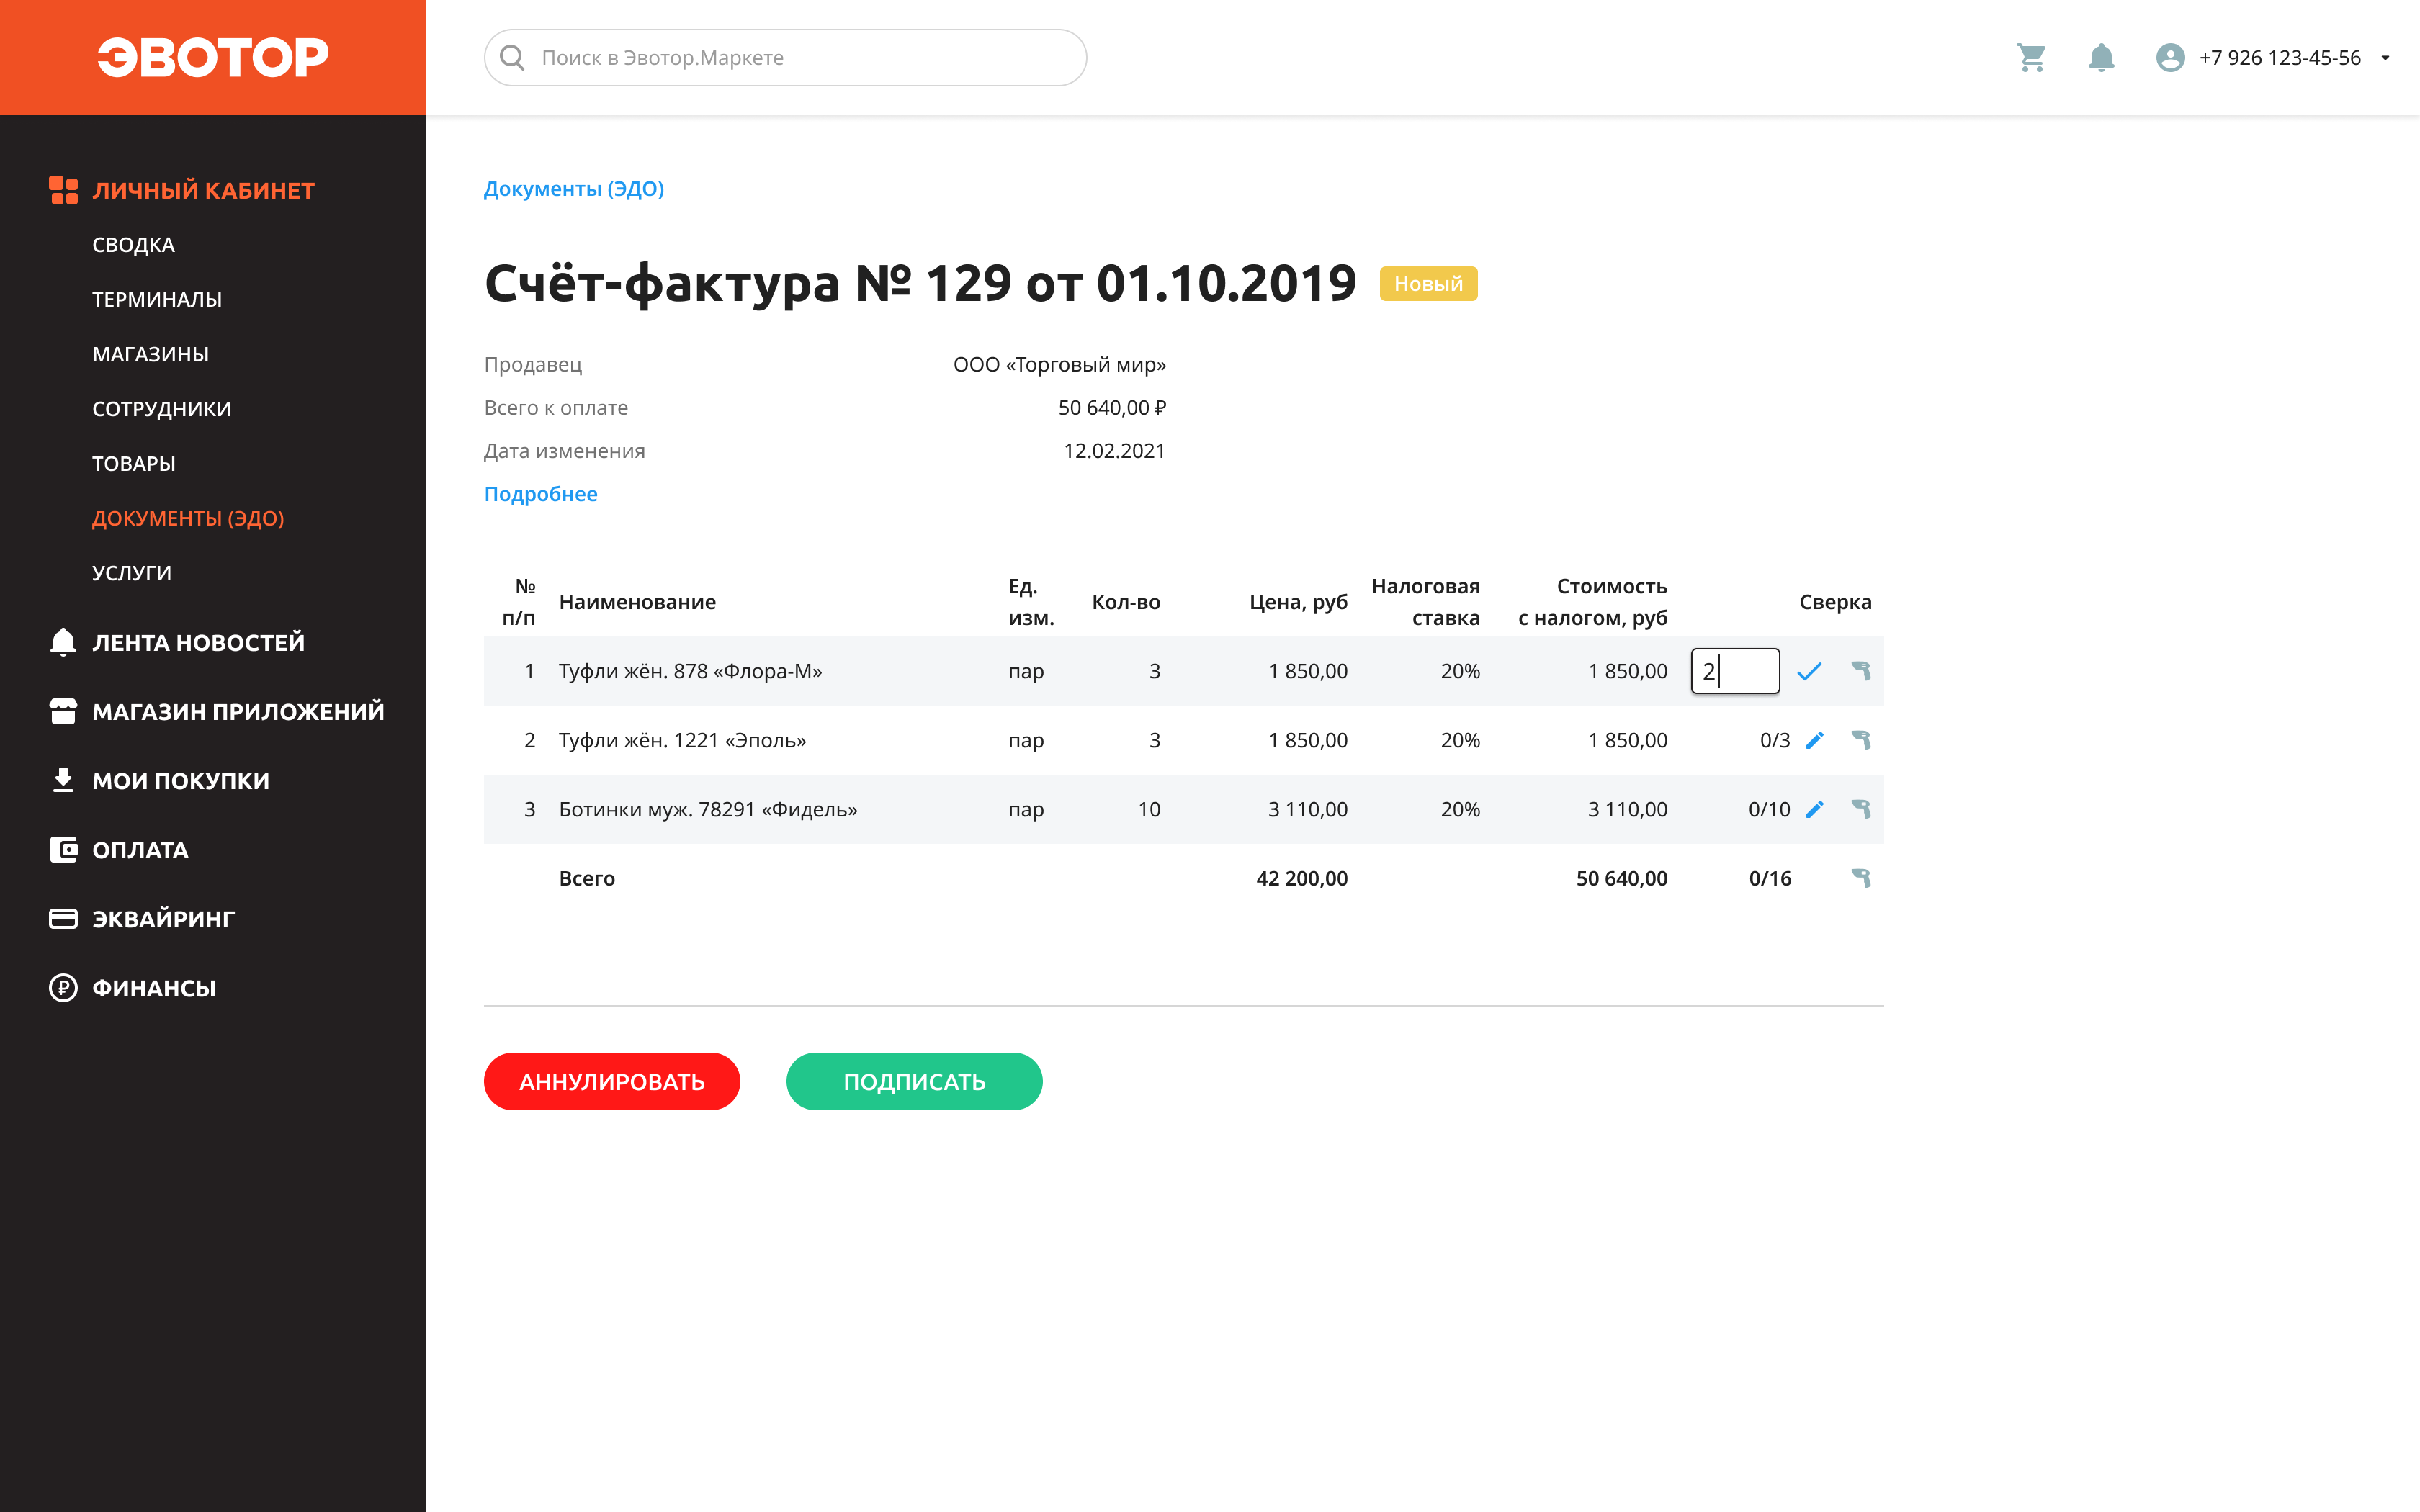Click the 3 110,00 price cell
The width and height of the screenshot is (2420, 1512).
tap(1307, 809)
